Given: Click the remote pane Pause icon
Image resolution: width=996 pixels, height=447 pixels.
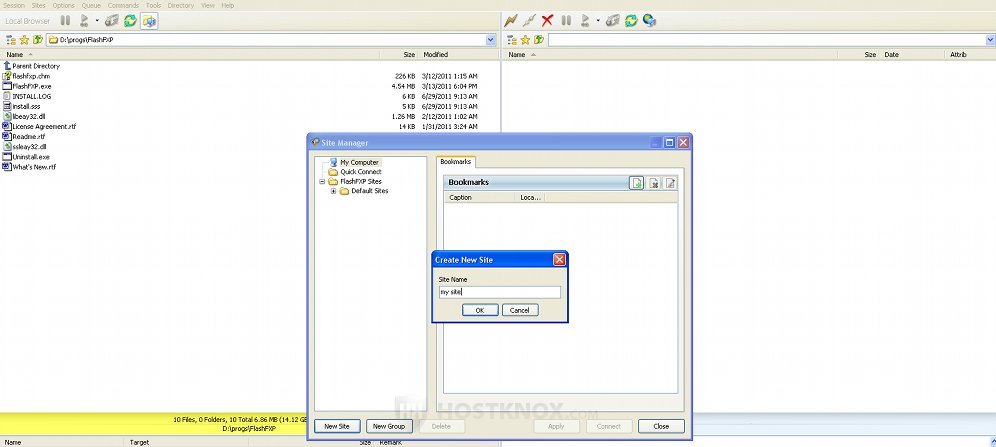Looking at the screenshot, I should tap(566, 21).
